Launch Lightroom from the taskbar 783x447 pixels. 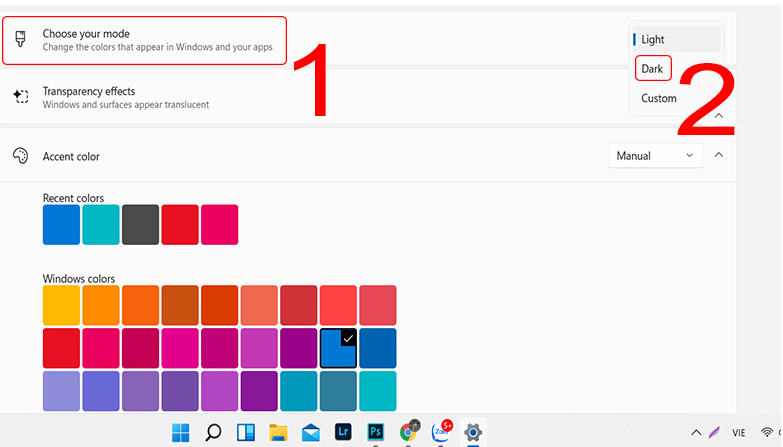click(x=343, y=432)
